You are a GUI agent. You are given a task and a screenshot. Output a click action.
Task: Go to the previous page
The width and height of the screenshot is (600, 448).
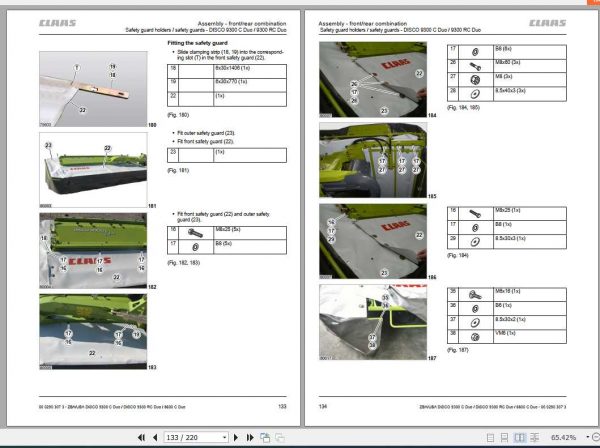coord(155,437)
